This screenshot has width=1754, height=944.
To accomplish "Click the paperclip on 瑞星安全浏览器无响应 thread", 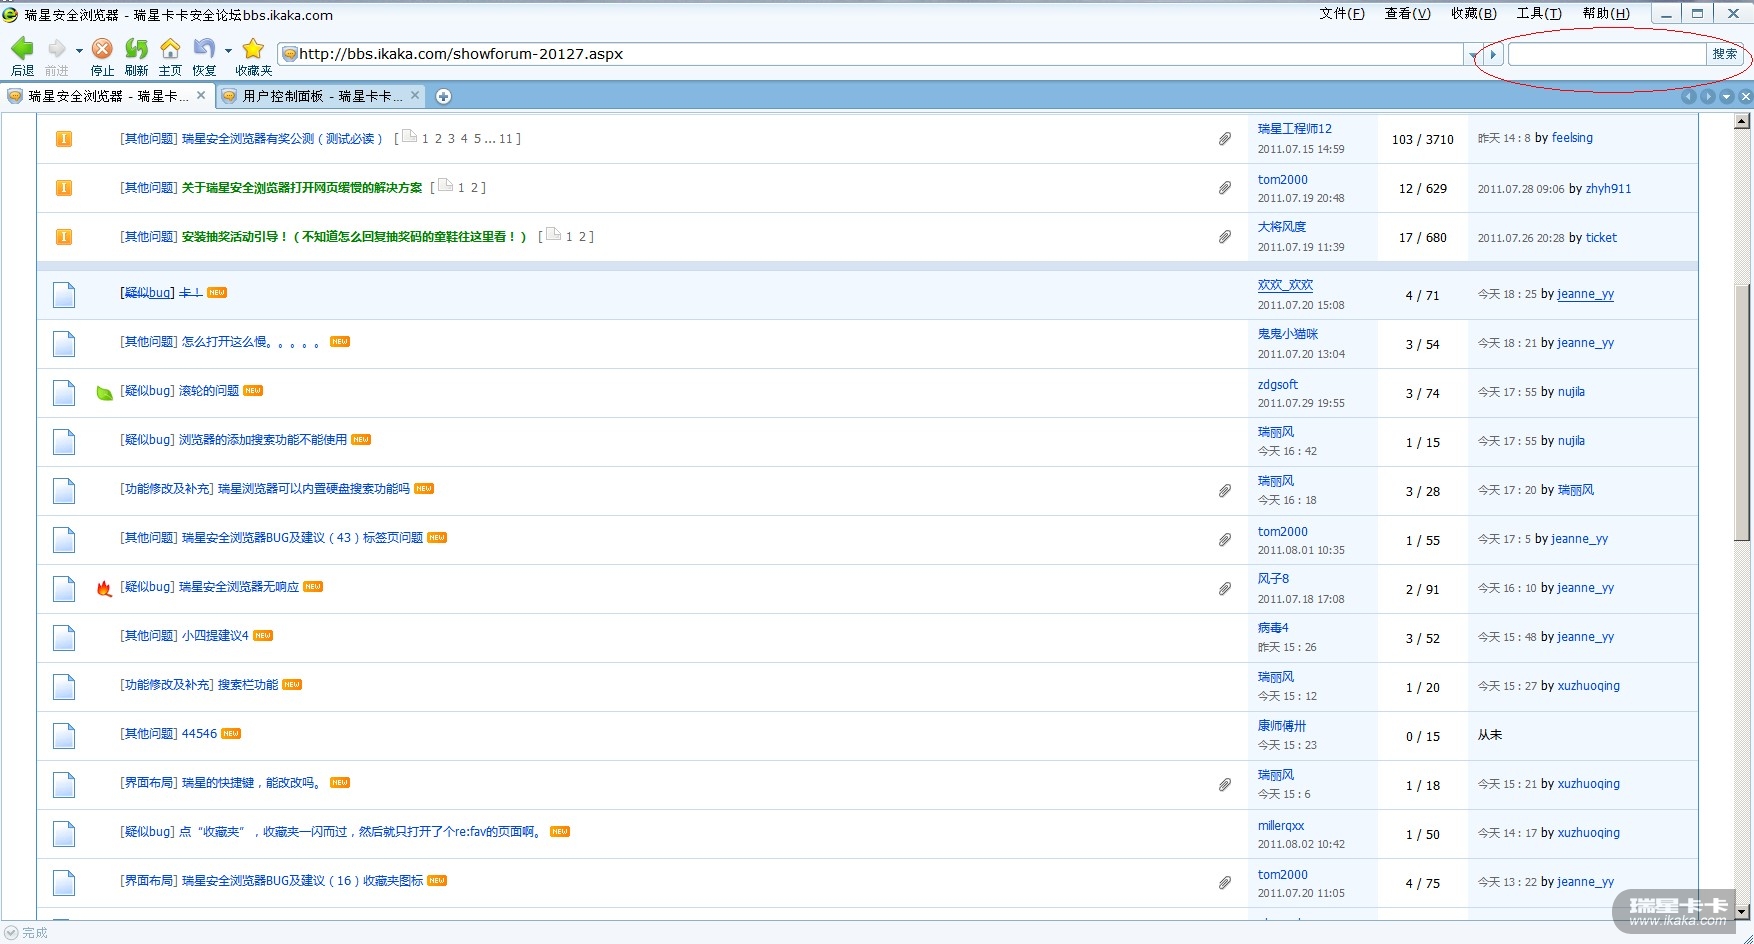I will point(1225,589).
